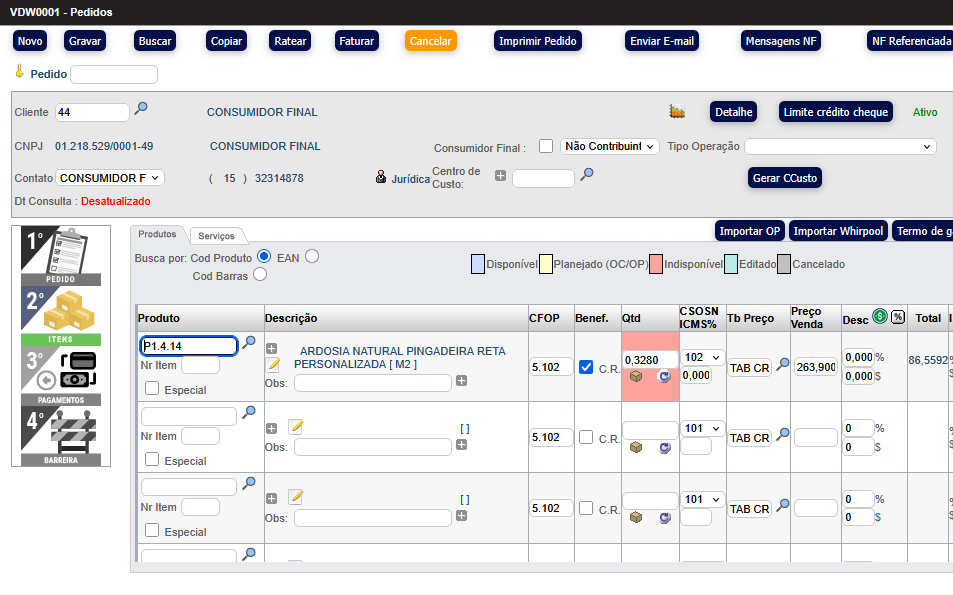This screenshot has height=595, width=953.
Task: Open the Contato dropdown showing CONSUMIDOR F
Action: (110, 178)
